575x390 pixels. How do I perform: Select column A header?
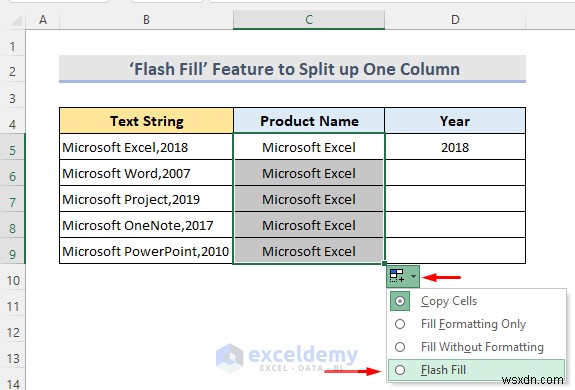pos(43,19)
